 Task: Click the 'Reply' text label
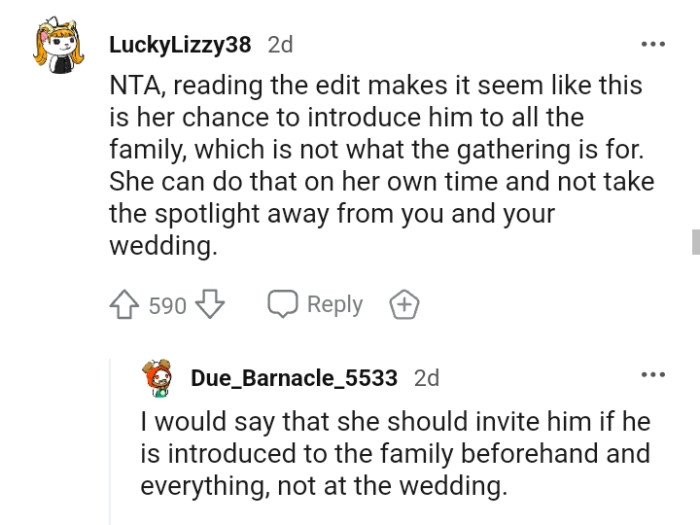pos(334,305)
